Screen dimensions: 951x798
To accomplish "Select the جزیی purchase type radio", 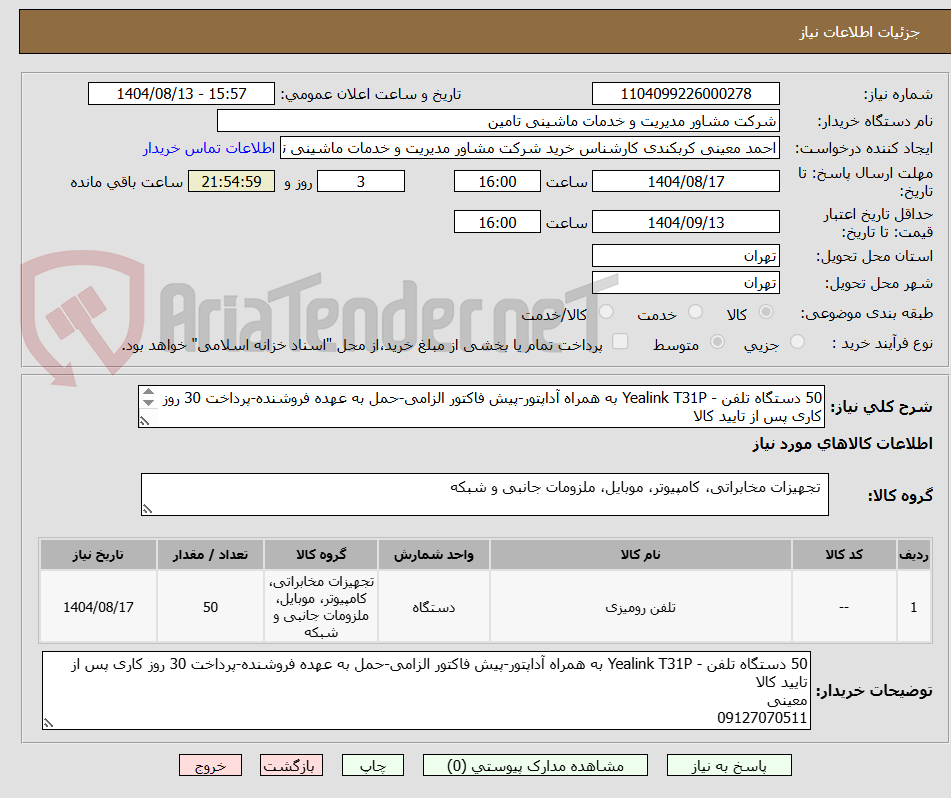I will 798,340.
